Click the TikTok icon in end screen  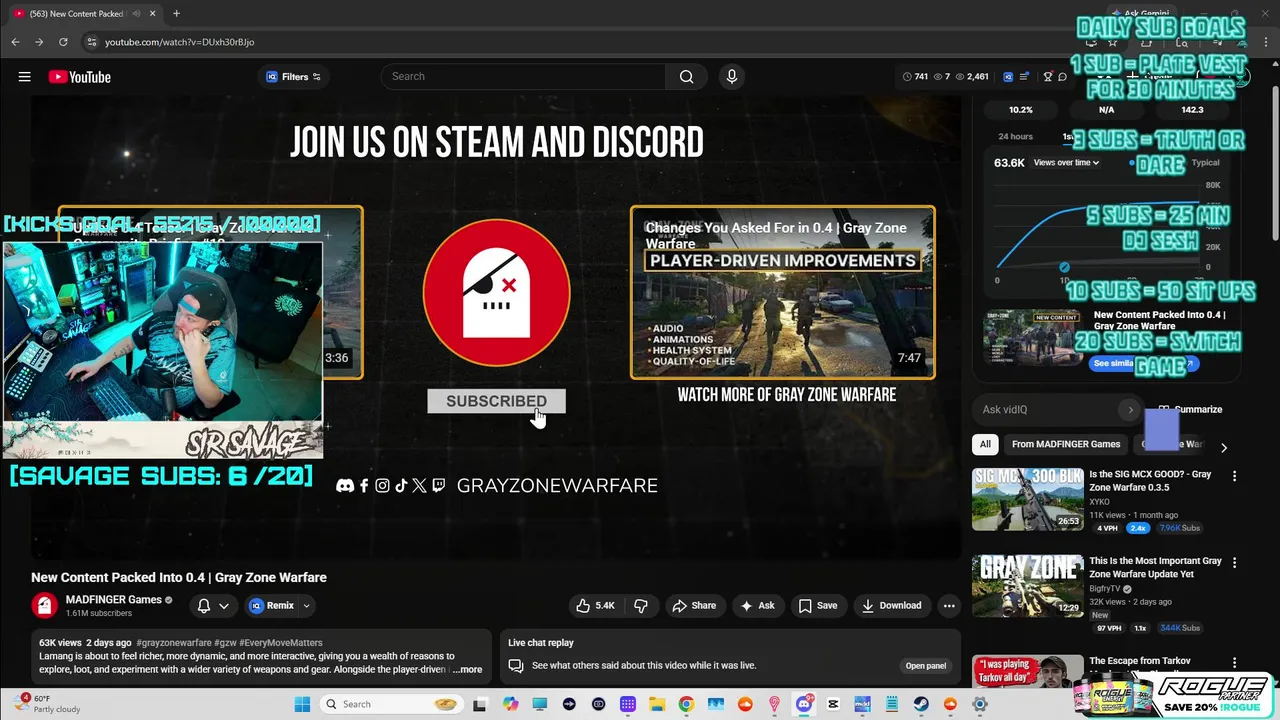pos(401,485)
